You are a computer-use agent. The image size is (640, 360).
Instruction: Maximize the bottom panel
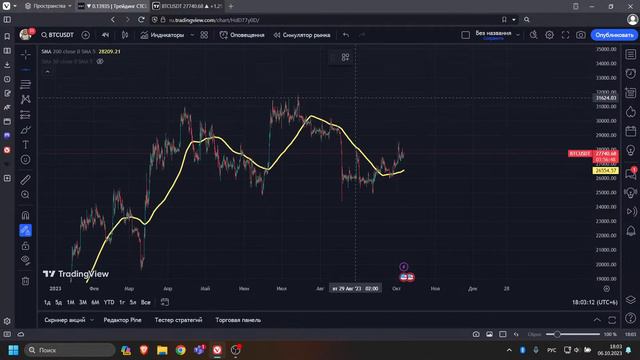(612, 320)
